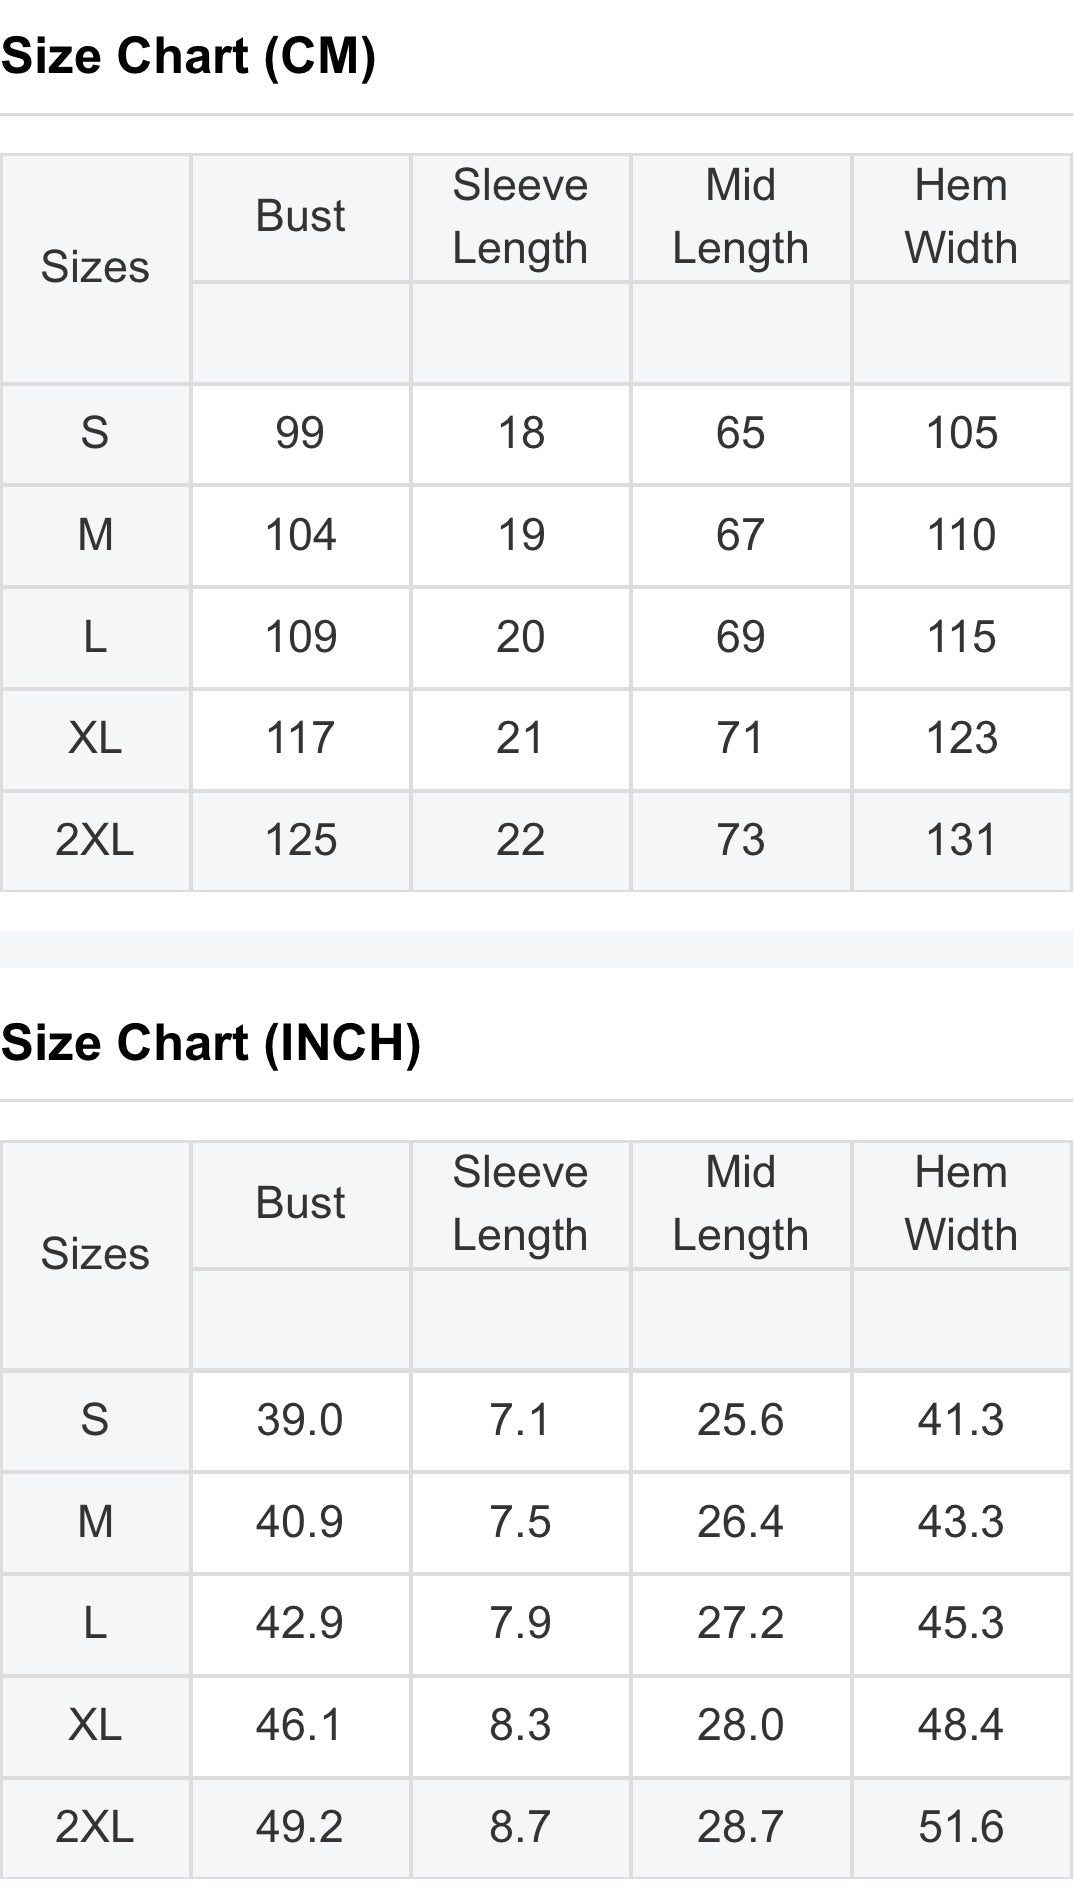The image size is (1074, 1891).
Task: Click the hem width value 131
Action: (961, 840)
